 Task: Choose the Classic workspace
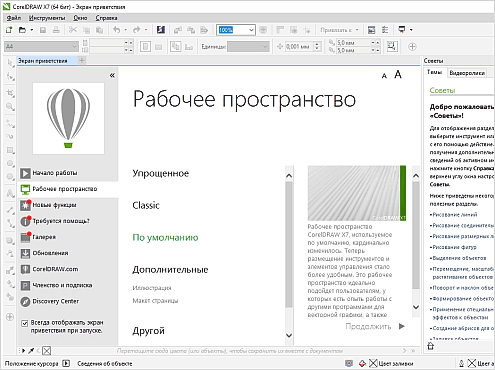(146, 205)
